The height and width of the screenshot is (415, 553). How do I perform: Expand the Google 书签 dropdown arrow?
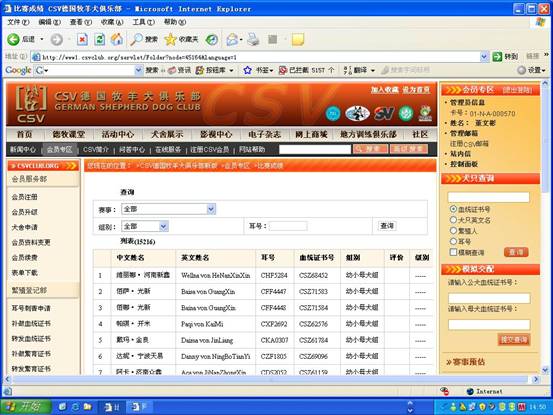pos(272,71)
